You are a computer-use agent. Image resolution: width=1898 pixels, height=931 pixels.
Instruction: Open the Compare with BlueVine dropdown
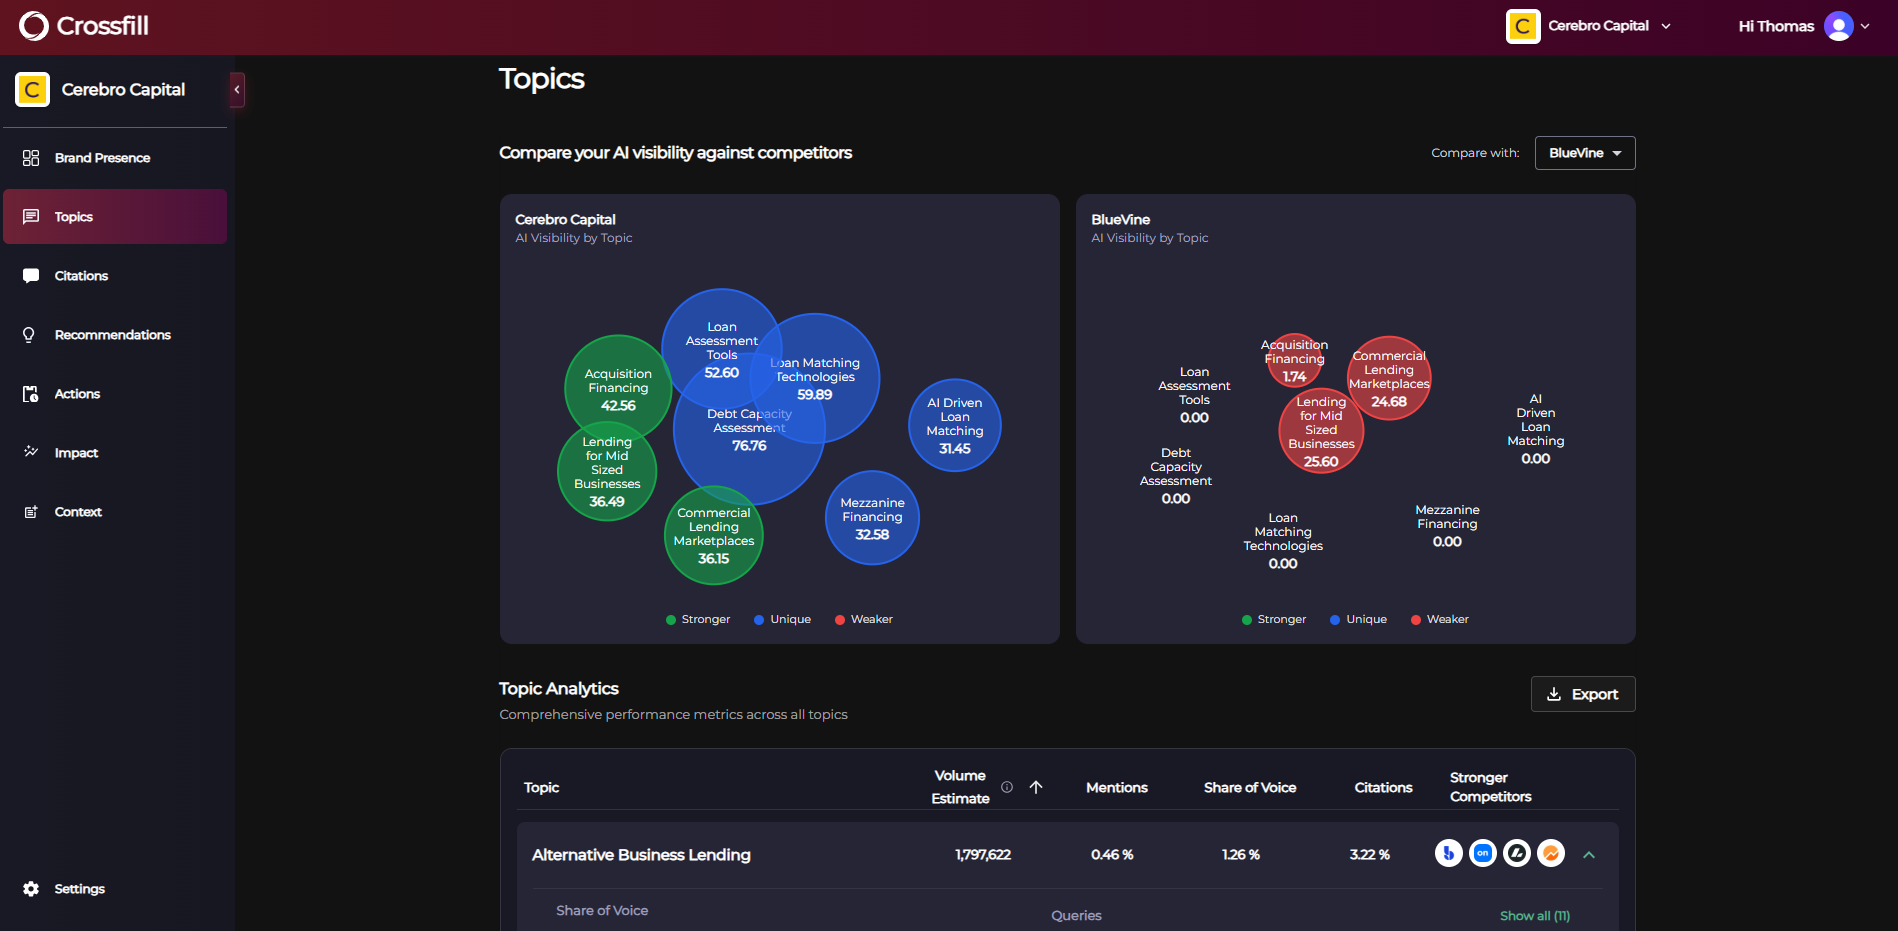tap(1585, 153)
